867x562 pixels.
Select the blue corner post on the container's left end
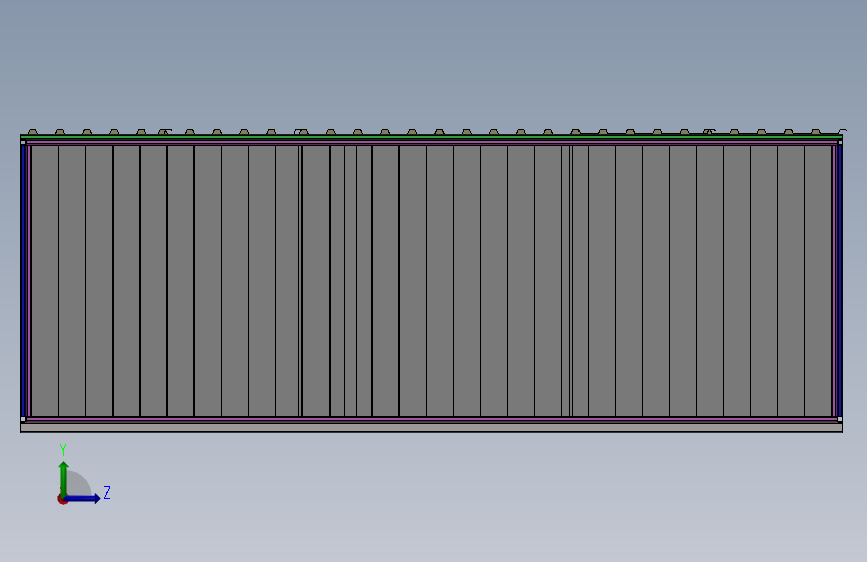pyautogui.click(x=23, y=280)
